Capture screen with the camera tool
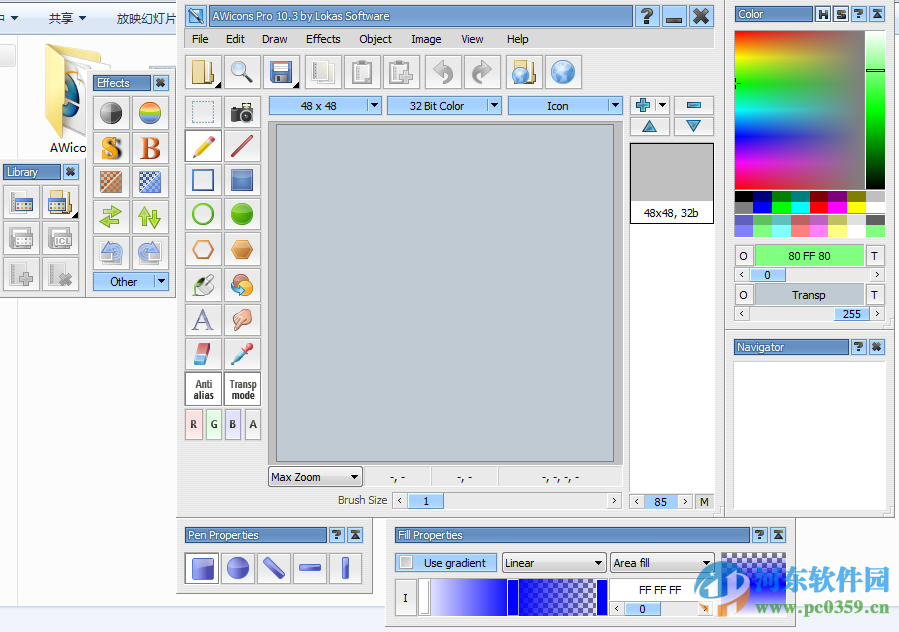This screenshot has height=632, width=899. pos(242,112)
